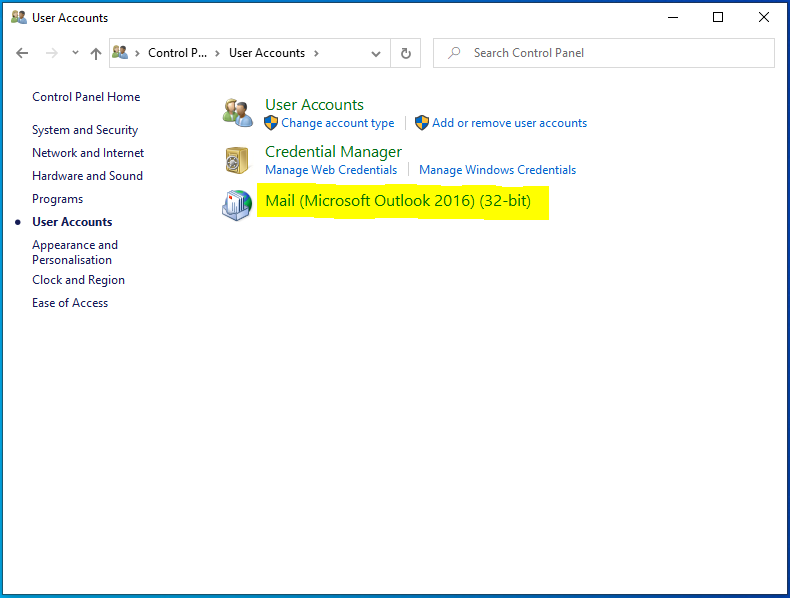This screenshot has width=790, height=598.
Task: Refresh the Control Panel view
Action: coord(406,53)
